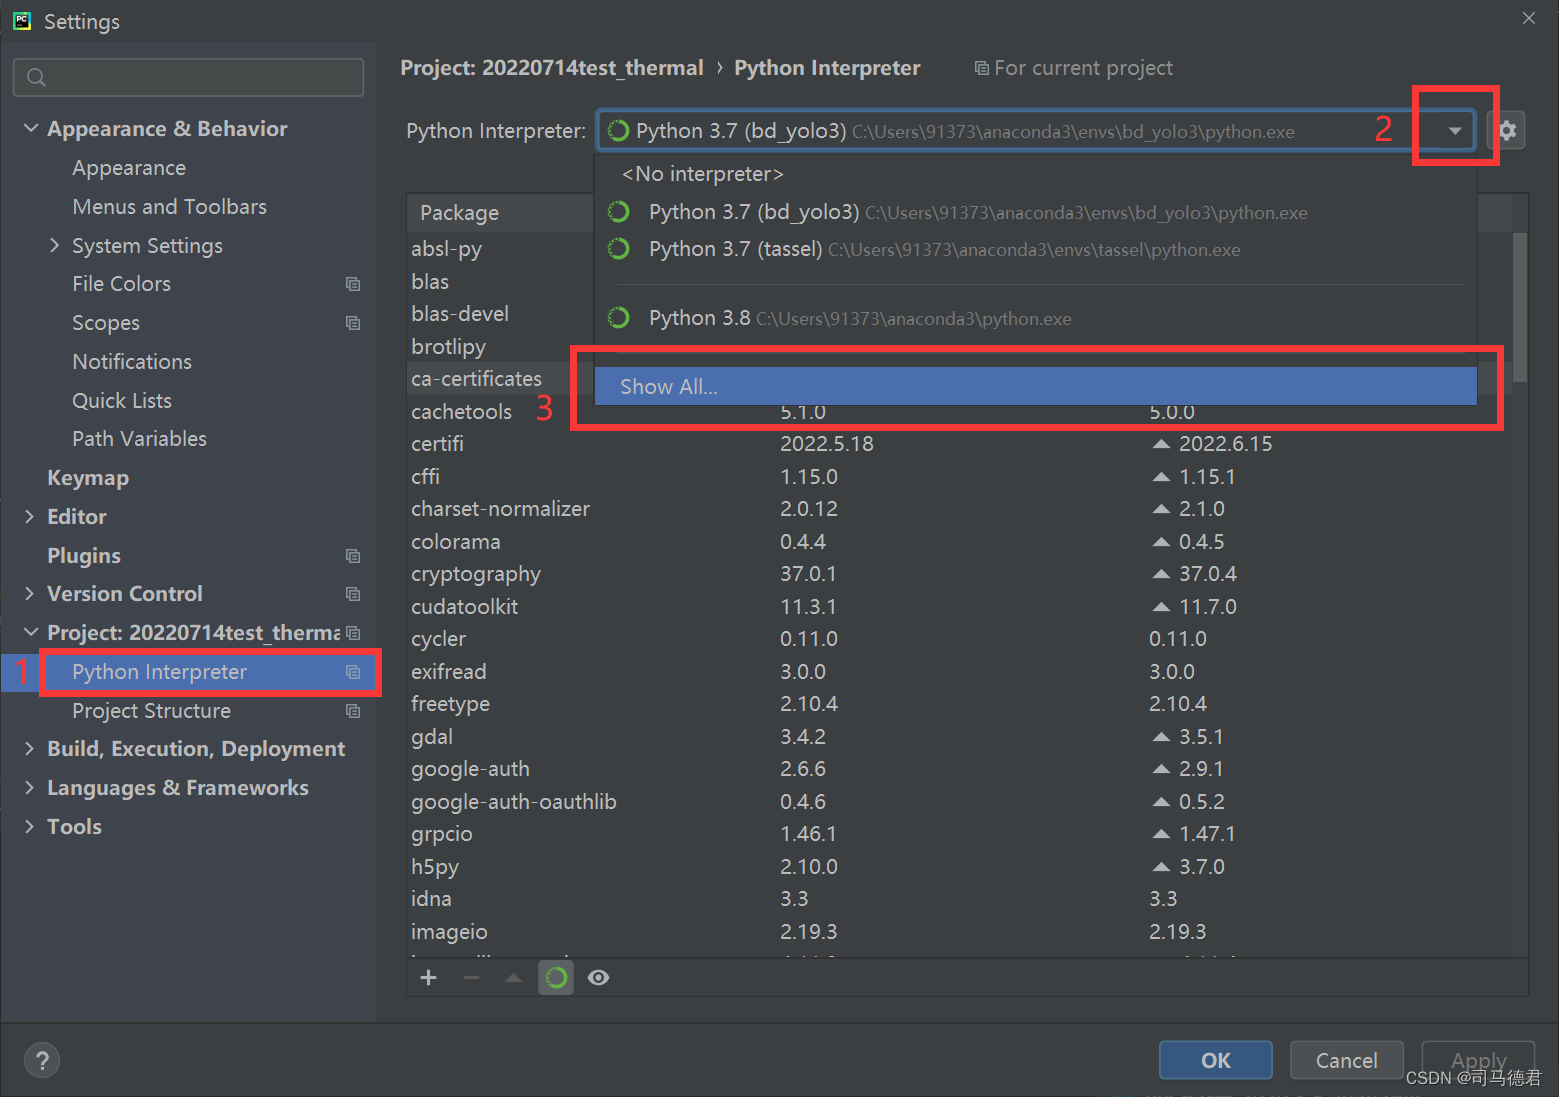
Task: Select the google-auth-oauthlib package row
Action: [x=960, y=802]
